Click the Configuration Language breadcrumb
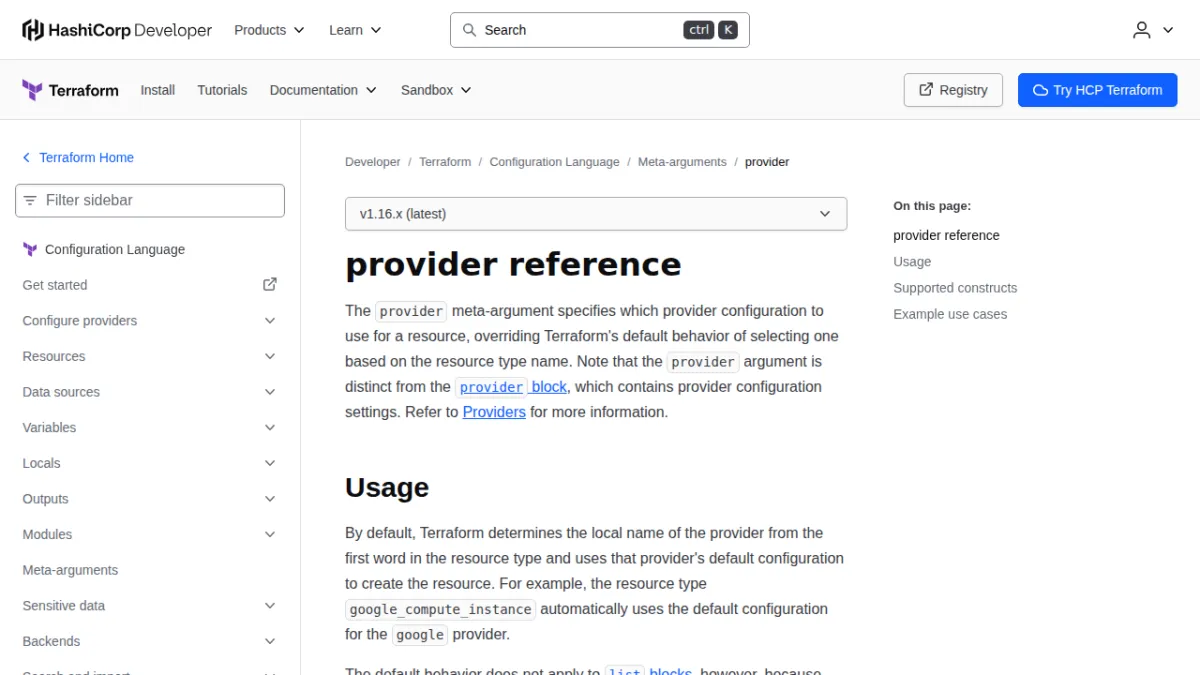This screenshot has width=1200, height=675. pyautogui.click(x=554, y=162)
